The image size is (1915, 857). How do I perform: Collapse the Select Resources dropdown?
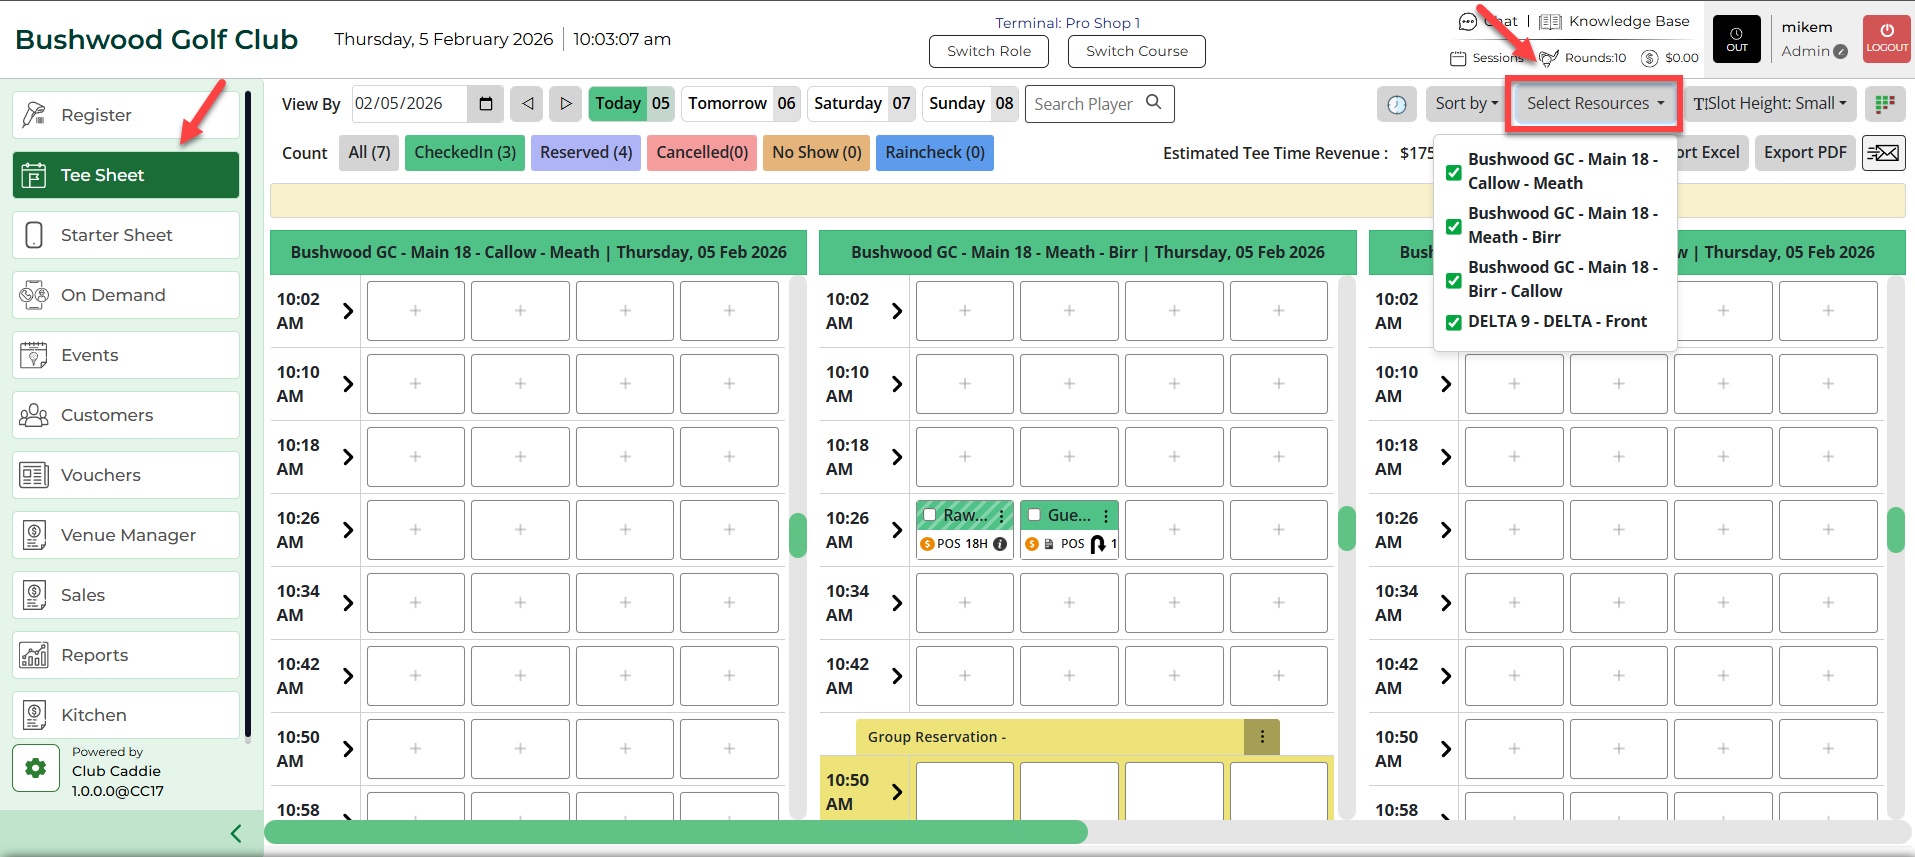[1594, 104]
